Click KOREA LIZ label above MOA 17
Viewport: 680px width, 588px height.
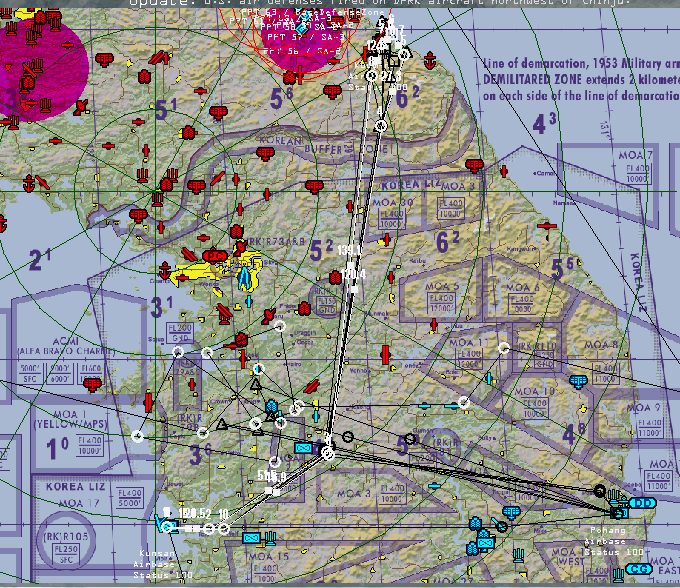tap(75, 487)
